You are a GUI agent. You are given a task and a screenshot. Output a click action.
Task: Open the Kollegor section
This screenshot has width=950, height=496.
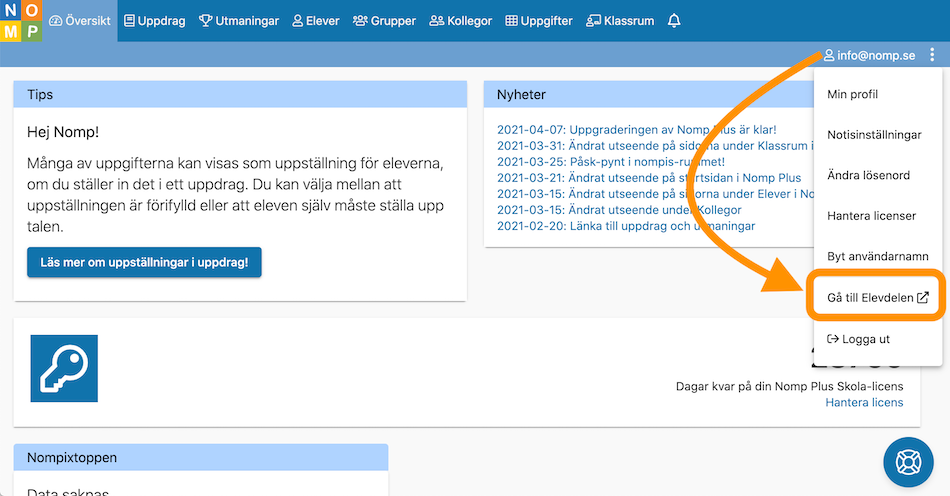point(460,21)
